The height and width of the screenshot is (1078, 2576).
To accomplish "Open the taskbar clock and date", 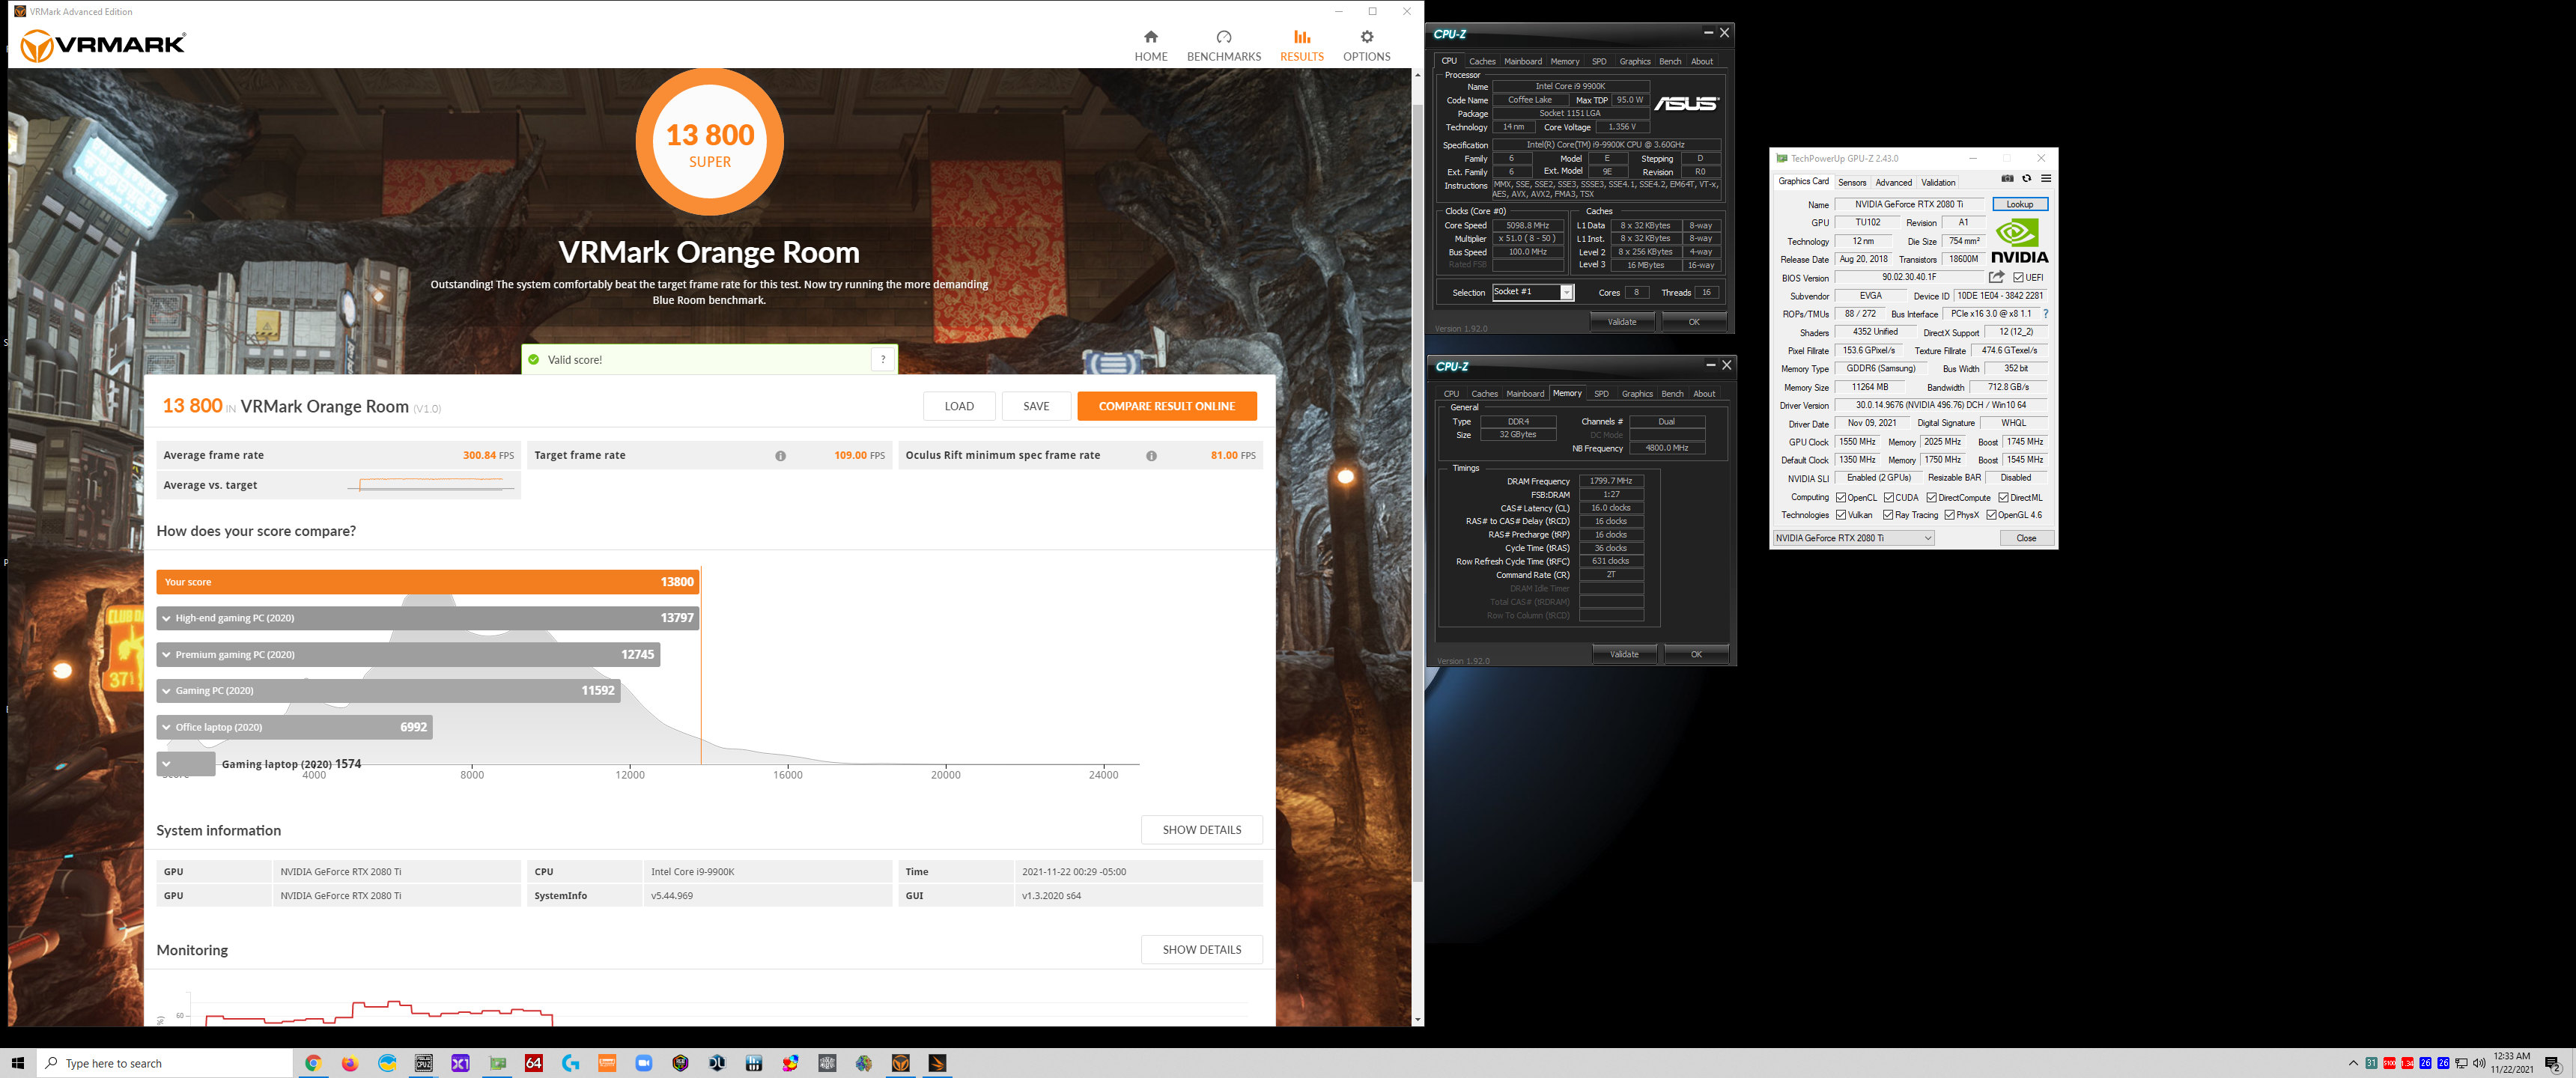I will click(x=2511, y=1063).
